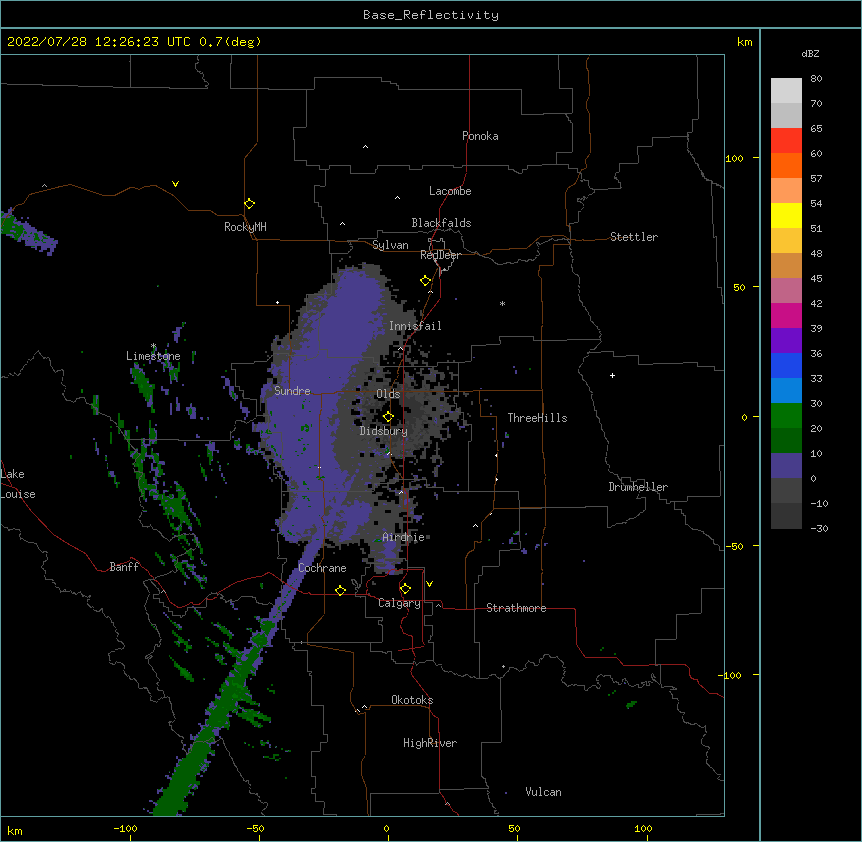Screen dimensions: 862x842
Task: Click the 57 value in dBZ legend
Action: pos(816,179)
